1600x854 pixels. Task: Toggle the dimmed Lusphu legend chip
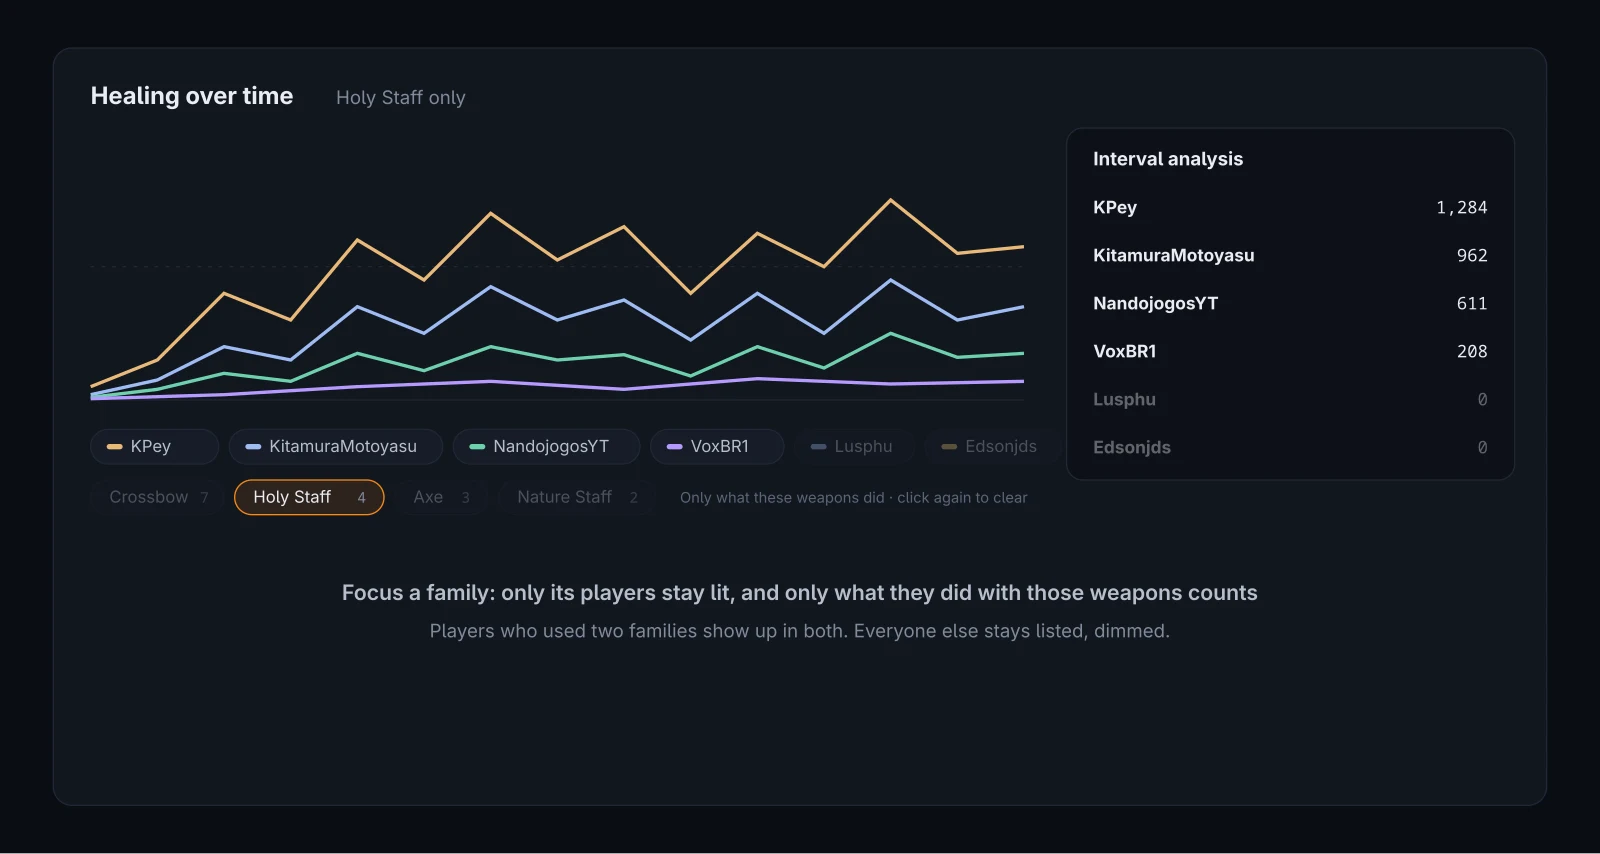click(854, 446)
